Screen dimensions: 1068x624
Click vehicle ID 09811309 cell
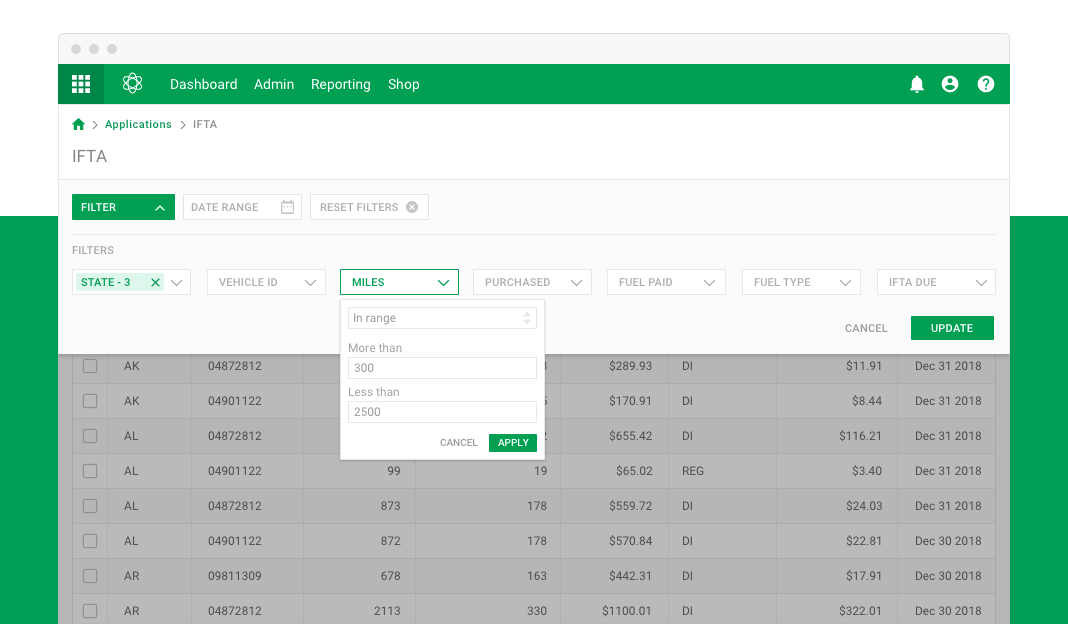234,576
